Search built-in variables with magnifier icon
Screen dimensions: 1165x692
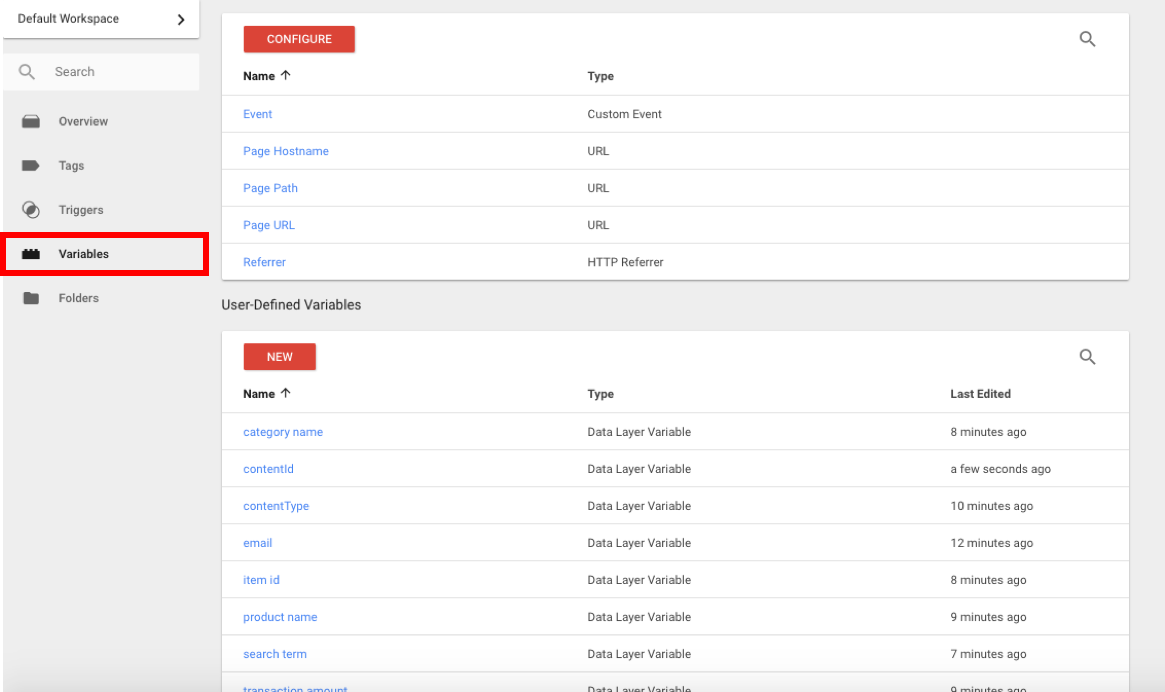coord(1088,40)
